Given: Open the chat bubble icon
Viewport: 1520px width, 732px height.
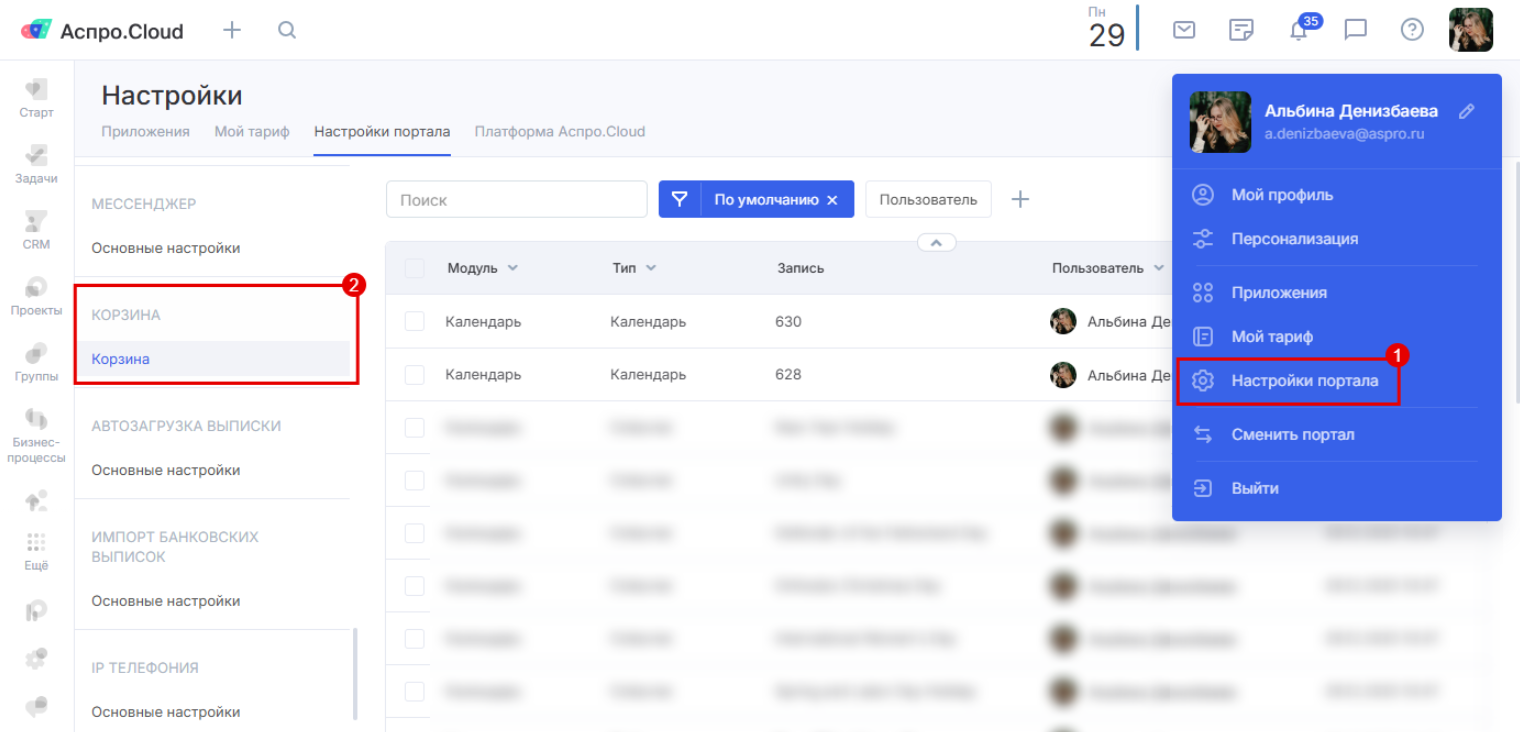Looking at the screenshot, I should (x=1355, y=30).
